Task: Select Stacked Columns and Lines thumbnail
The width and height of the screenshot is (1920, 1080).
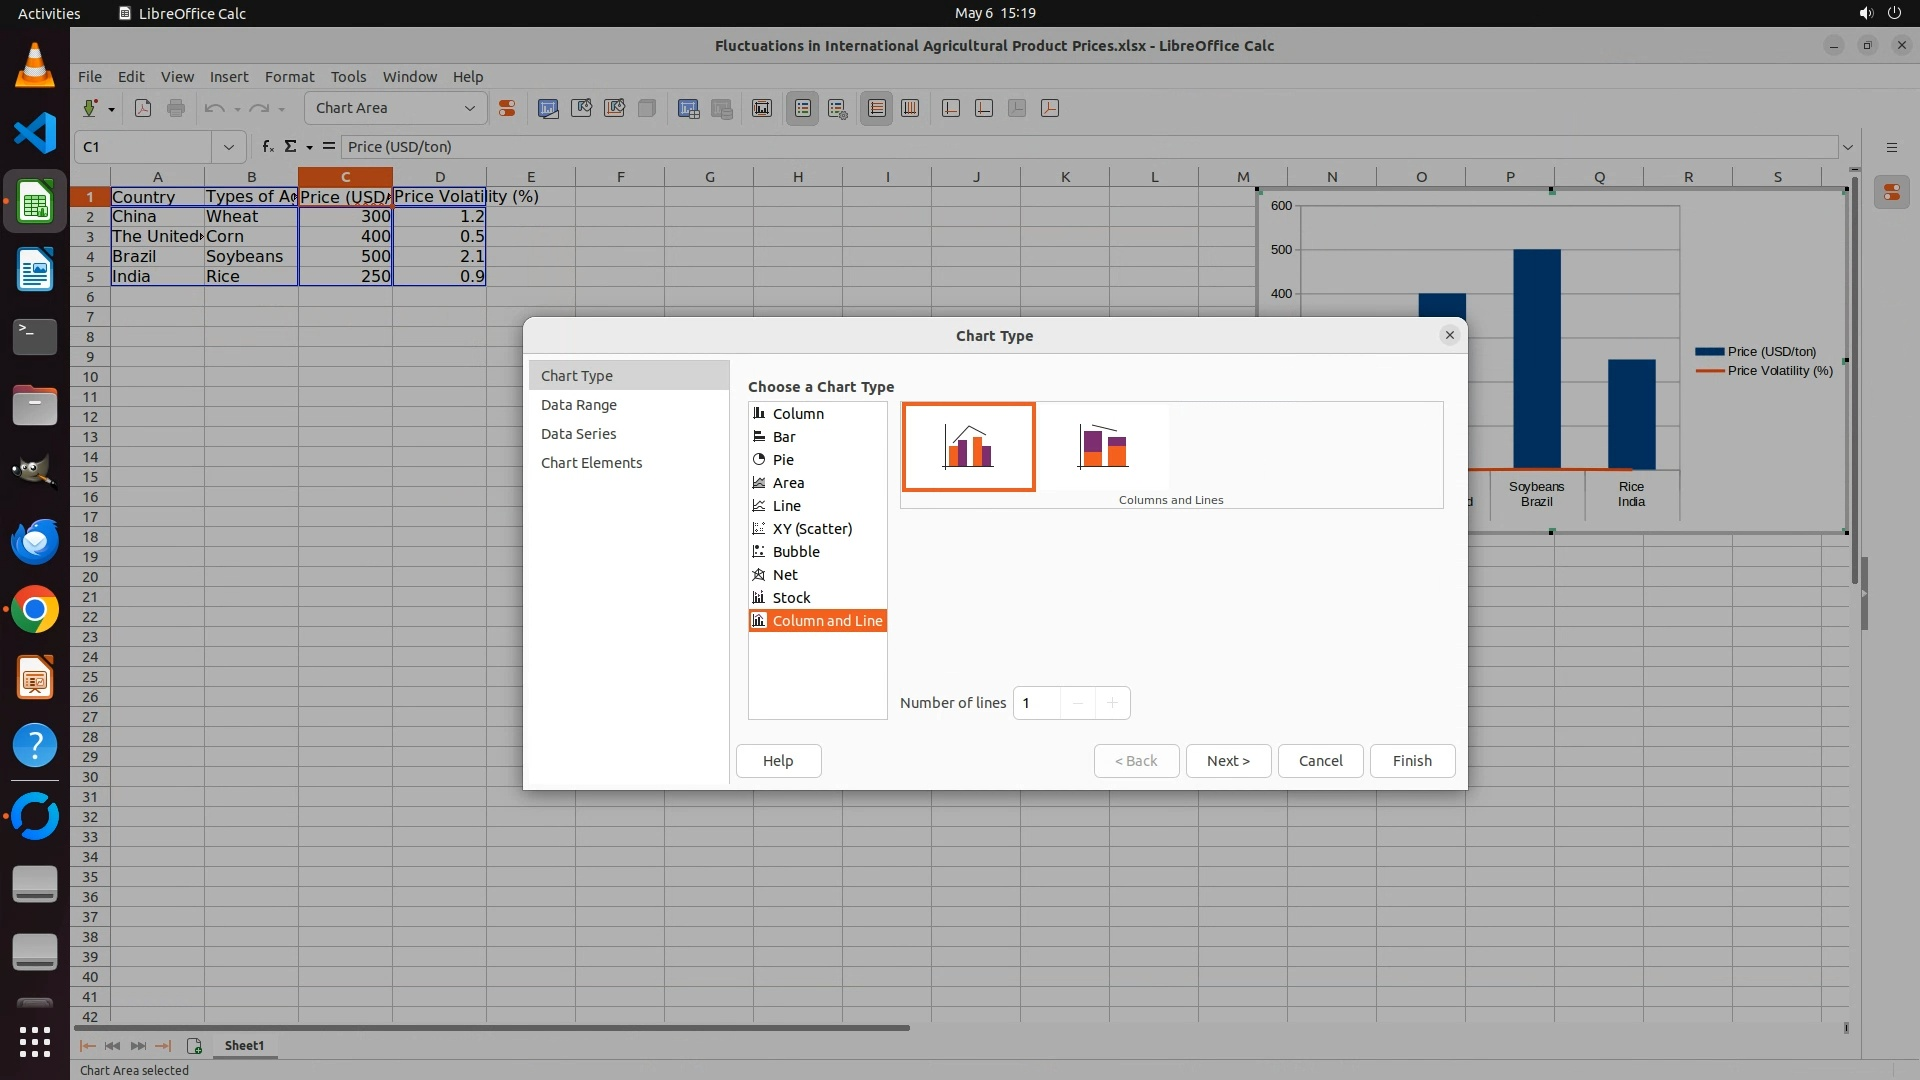Action: tap(1103, 447)
